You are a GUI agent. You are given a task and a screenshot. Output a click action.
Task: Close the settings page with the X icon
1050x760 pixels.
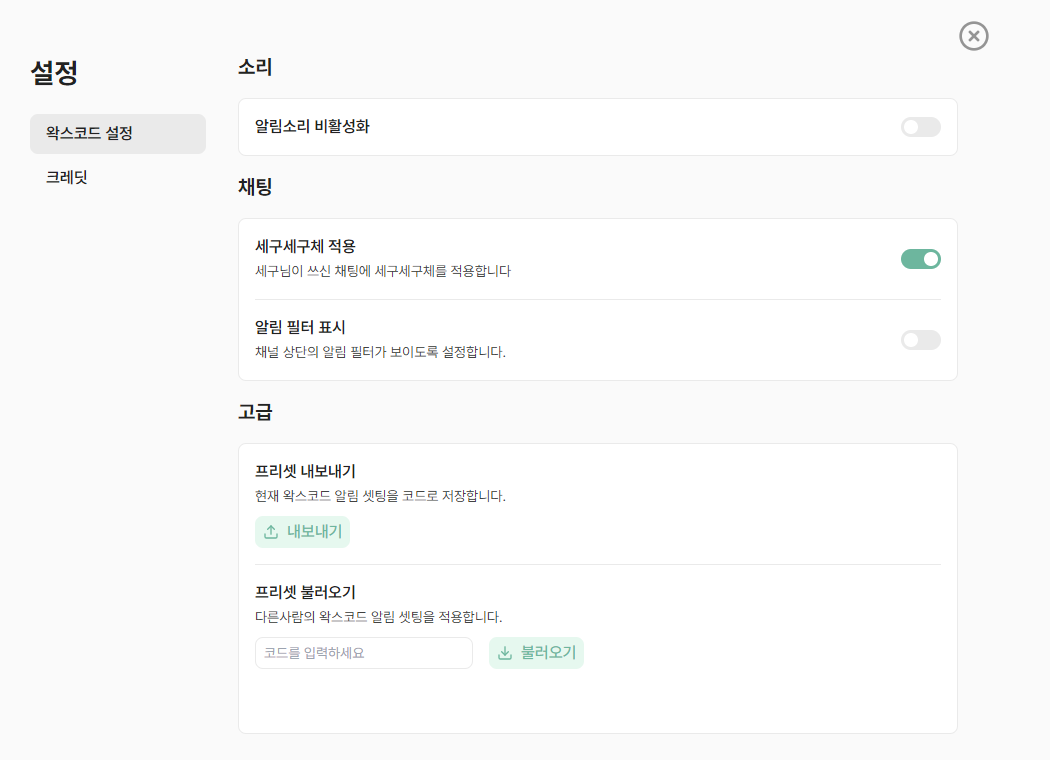tap(973, 36)
